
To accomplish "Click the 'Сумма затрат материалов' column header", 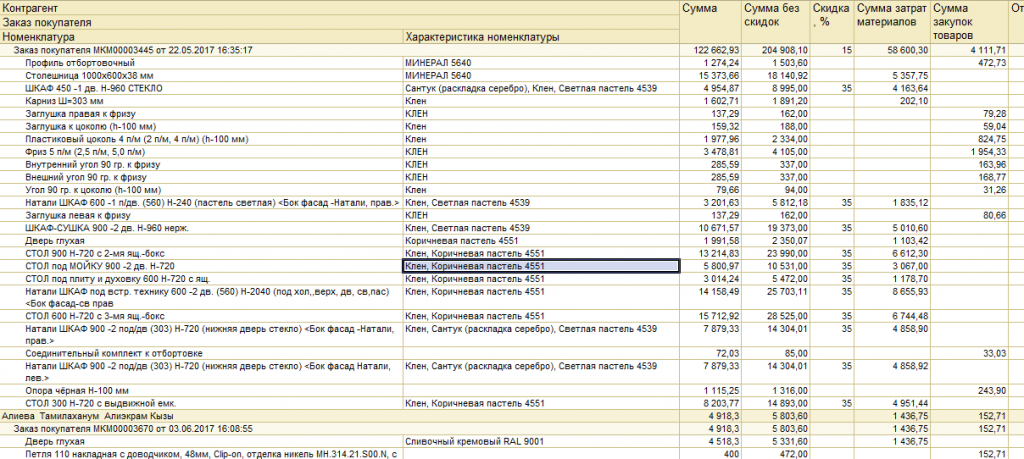I will click(891, 22).
